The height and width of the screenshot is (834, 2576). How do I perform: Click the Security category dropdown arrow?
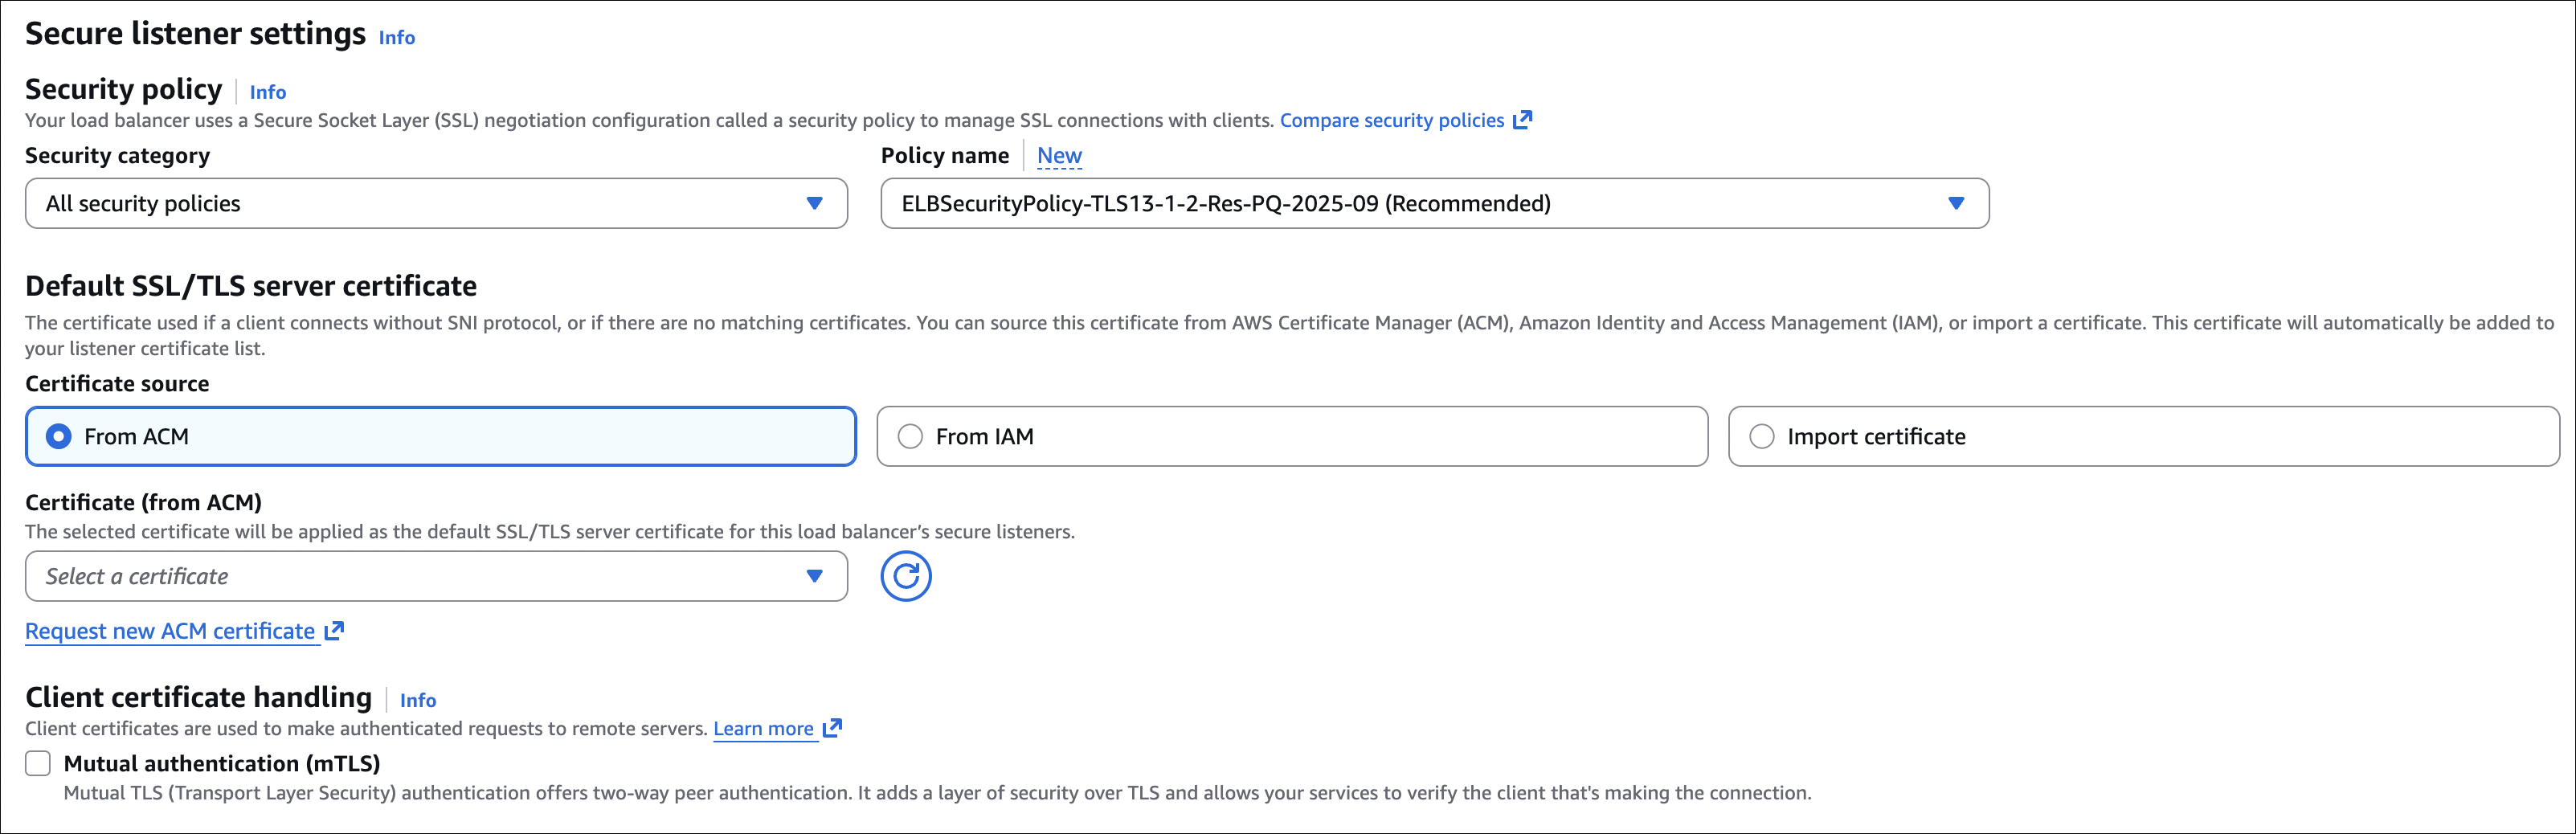(814, 204)
